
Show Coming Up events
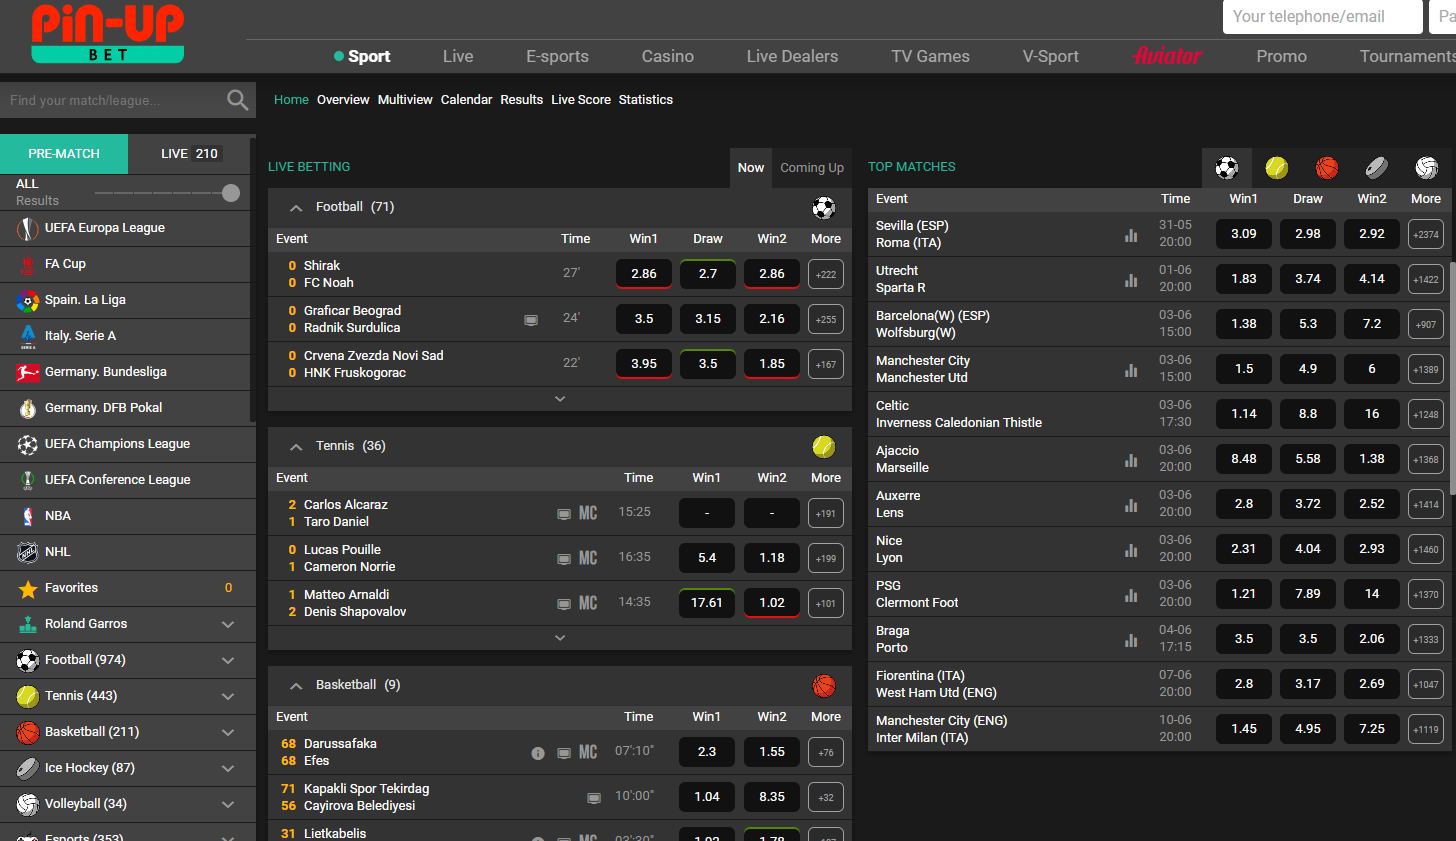pos(812,168)
